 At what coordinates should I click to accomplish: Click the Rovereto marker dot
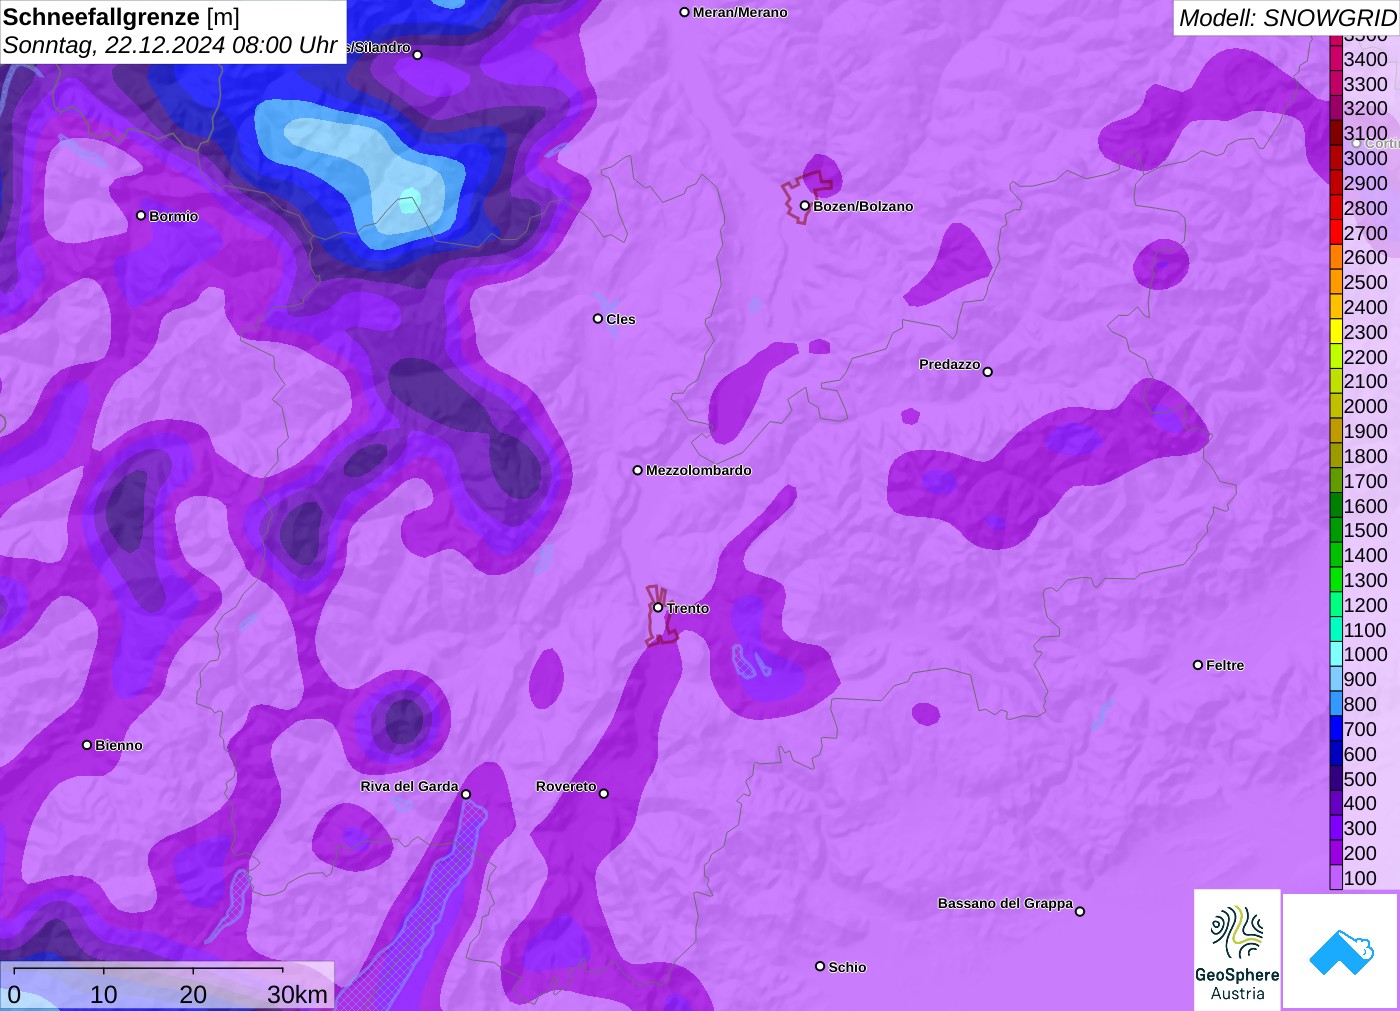coord(603,793)
